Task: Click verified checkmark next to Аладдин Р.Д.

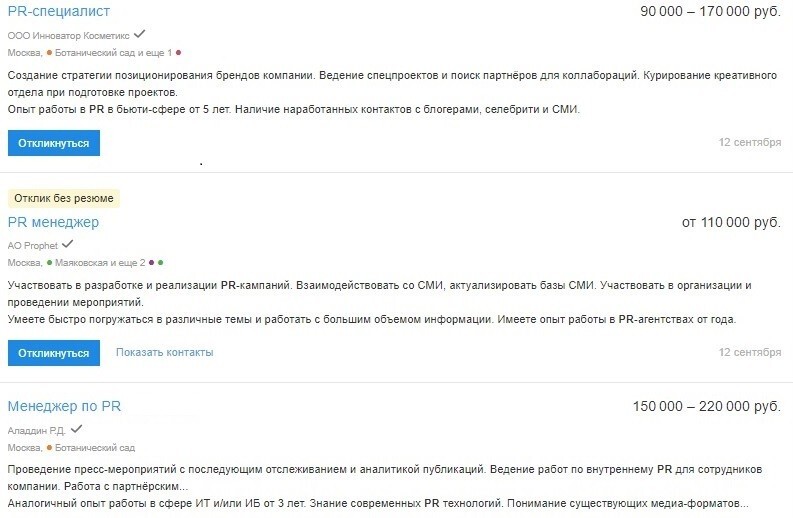Action: pyautogui.click(x=76, y=429)
